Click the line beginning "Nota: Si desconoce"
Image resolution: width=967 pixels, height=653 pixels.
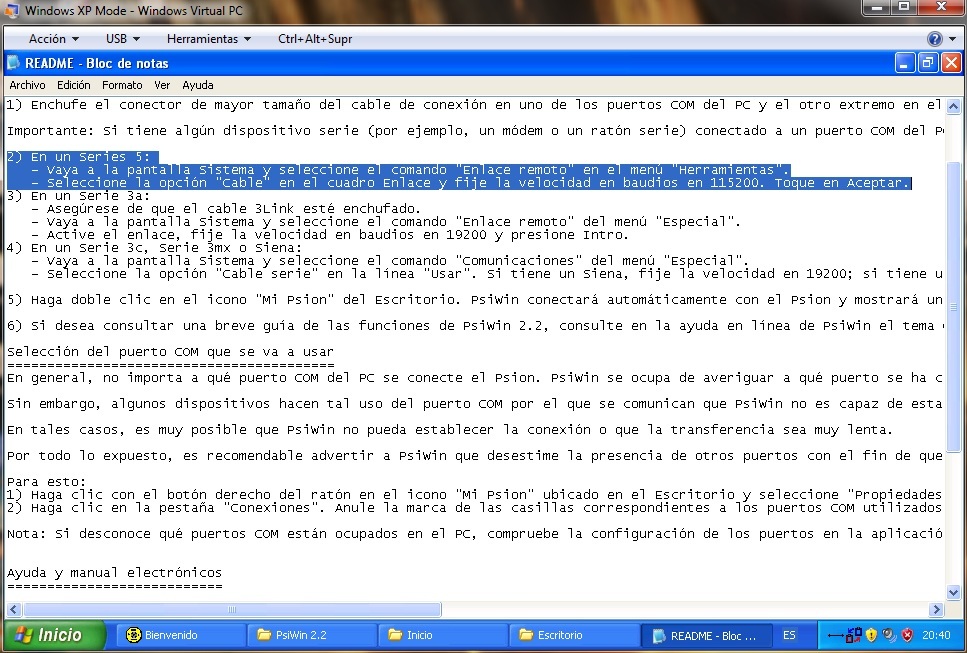tap(475, 534)
